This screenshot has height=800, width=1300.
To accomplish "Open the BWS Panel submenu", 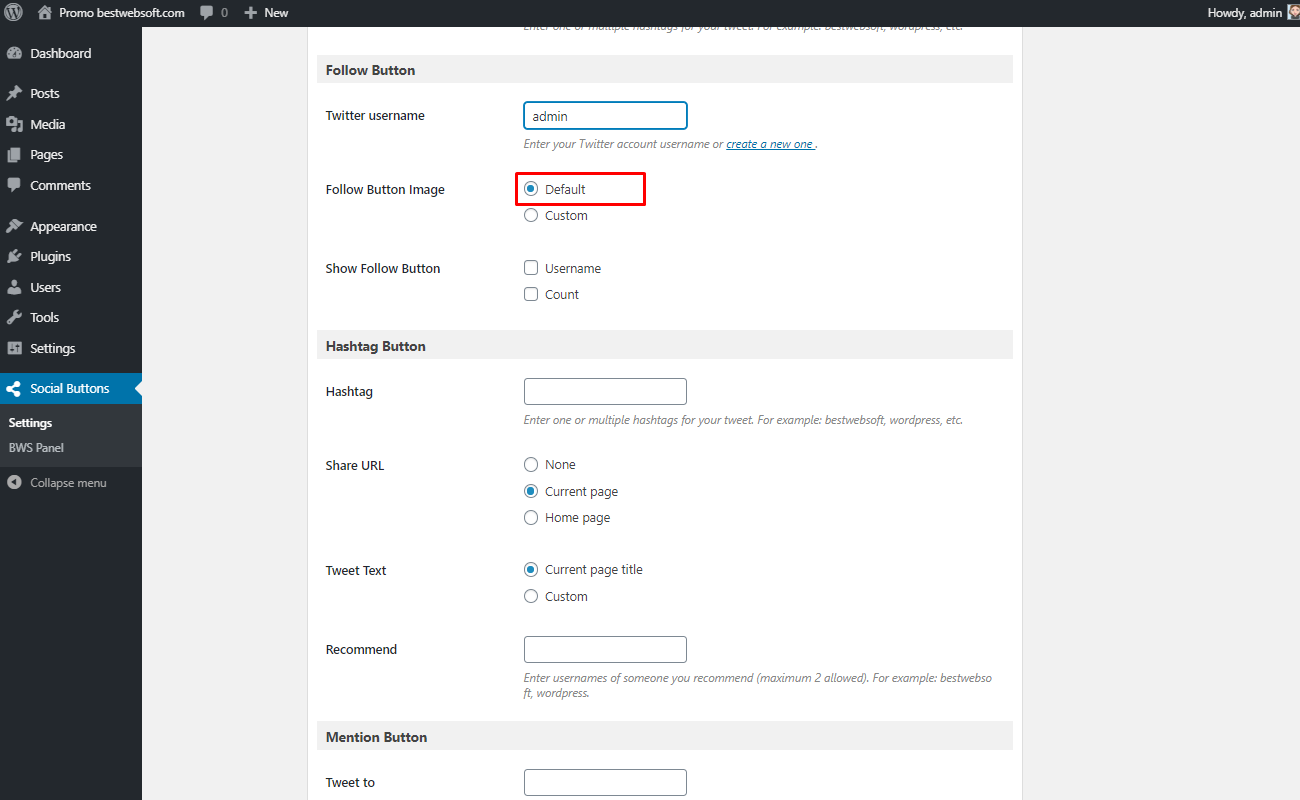I will coord(36,448).
